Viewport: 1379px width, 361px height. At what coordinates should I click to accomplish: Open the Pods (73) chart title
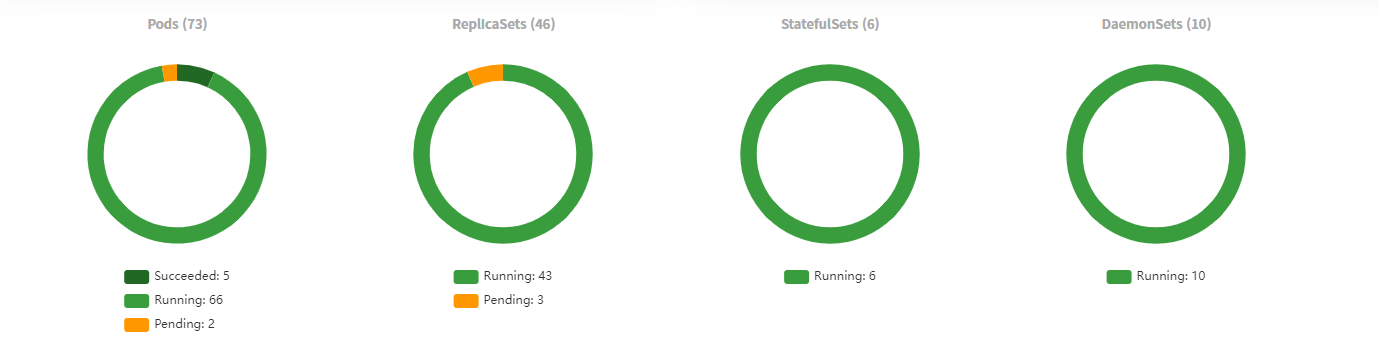[x=178, y=24]
